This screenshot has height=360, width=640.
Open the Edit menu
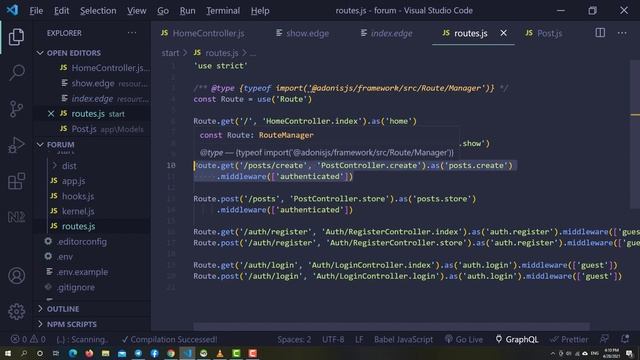62,11
